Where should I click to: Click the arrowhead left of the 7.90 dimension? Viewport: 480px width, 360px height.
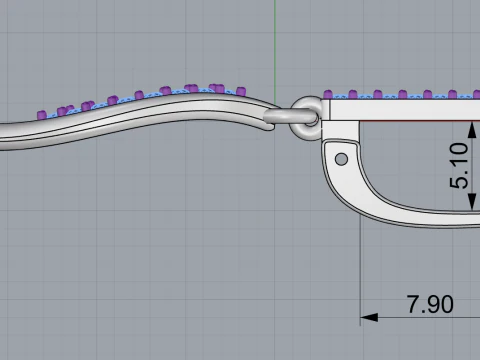click(x=369, y=317)
